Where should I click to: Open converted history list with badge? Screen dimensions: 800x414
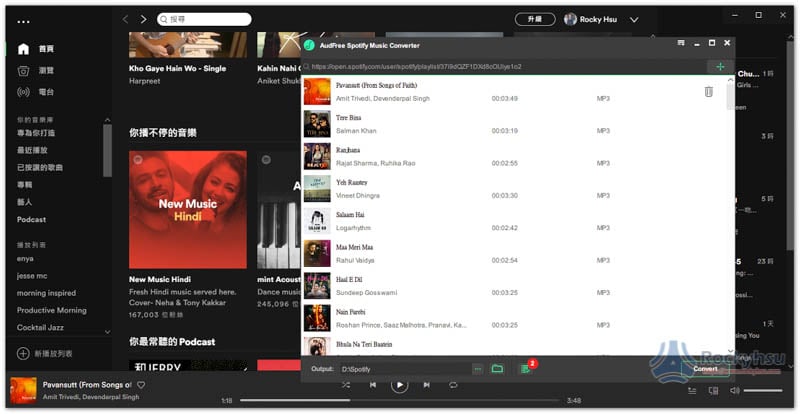point(526,368)
